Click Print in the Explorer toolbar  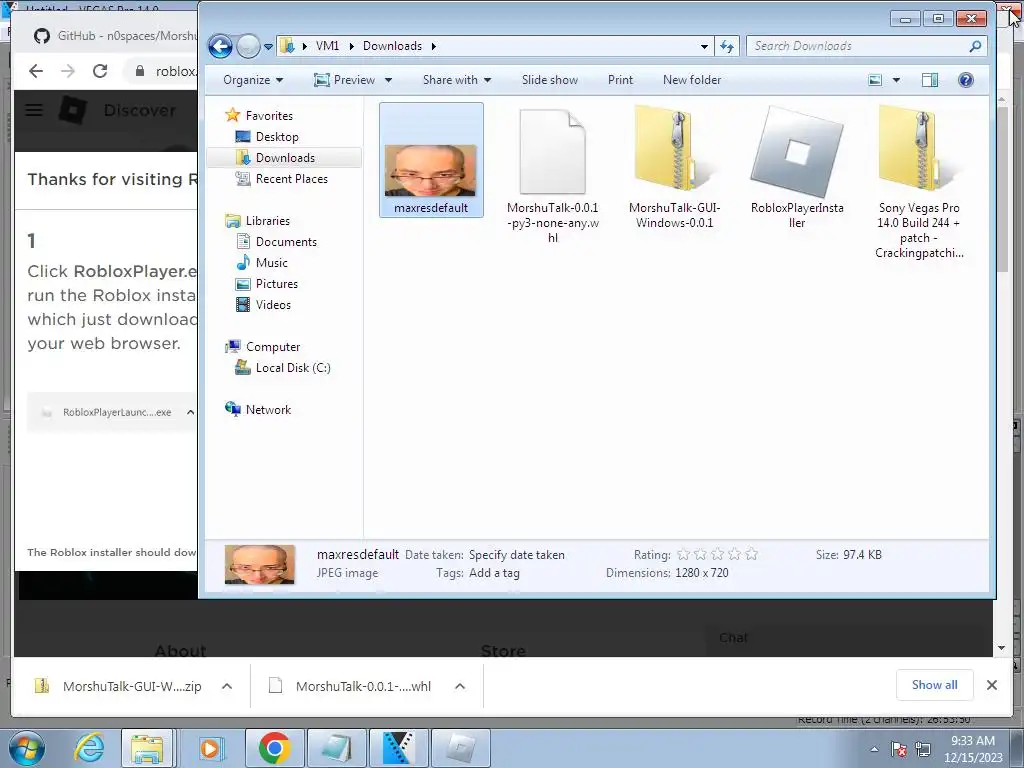point(620,80)
